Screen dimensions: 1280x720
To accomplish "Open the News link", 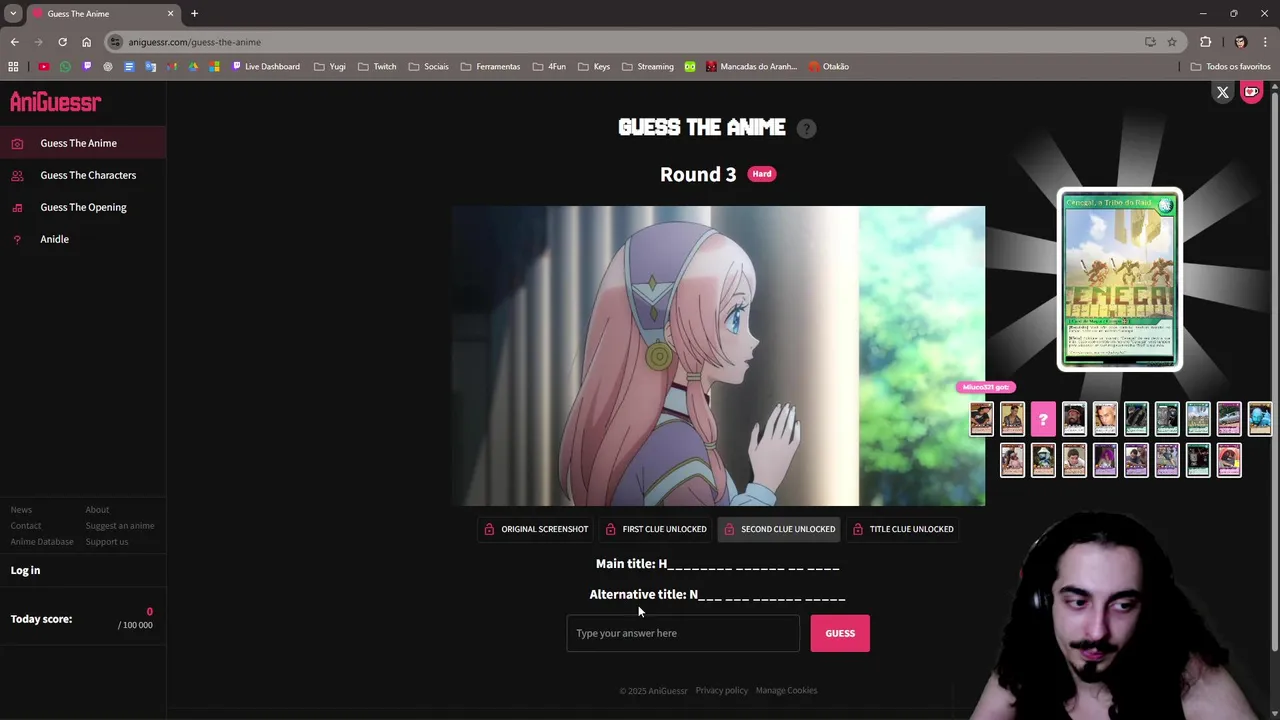I will coord(21,510).
